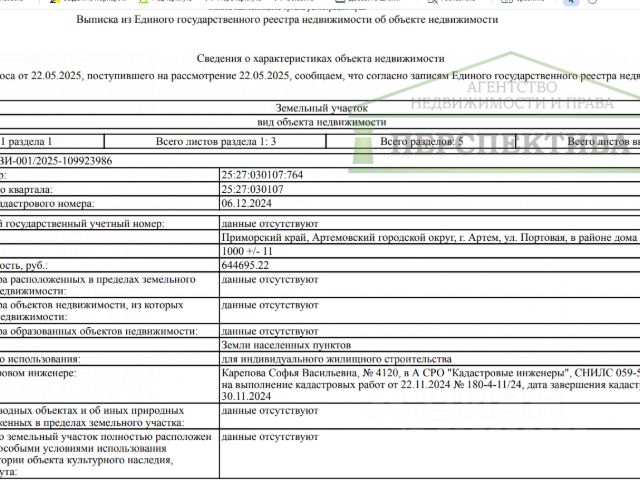This screenshot has height=480, width=640.
Task: Click the cadastral cost '644695.22'
Action: pyautogui.click(x=245, y=265)
